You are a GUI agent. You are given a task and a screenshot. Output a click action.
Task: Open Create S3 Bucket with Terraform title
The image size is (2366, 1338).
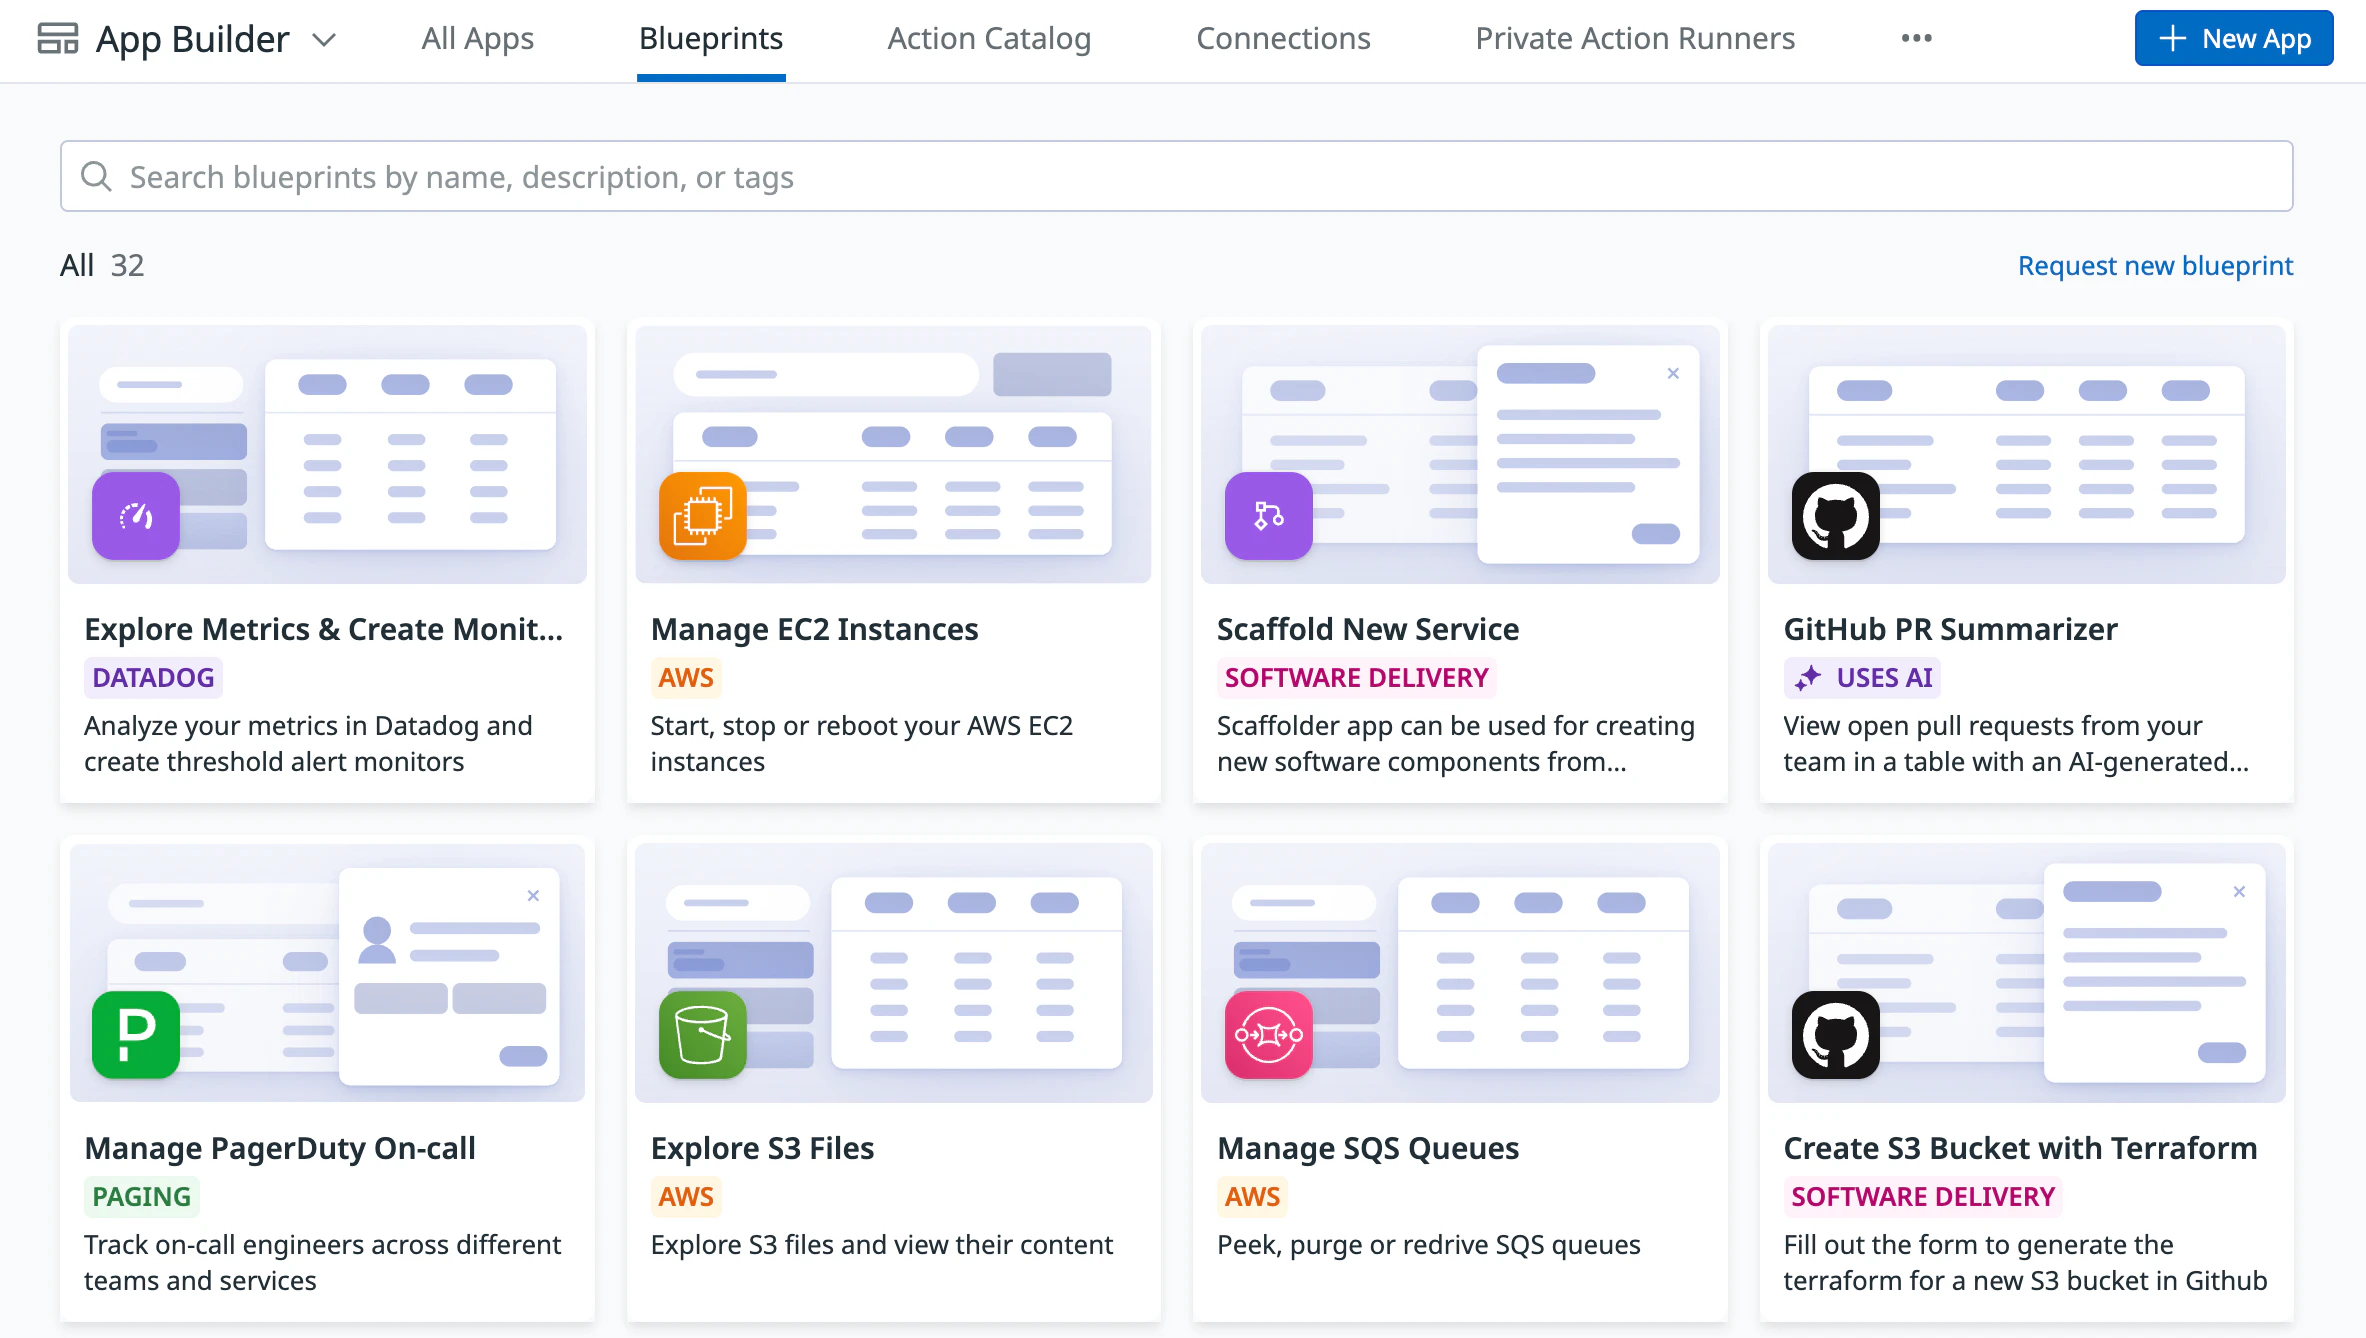point(2020,1148)
